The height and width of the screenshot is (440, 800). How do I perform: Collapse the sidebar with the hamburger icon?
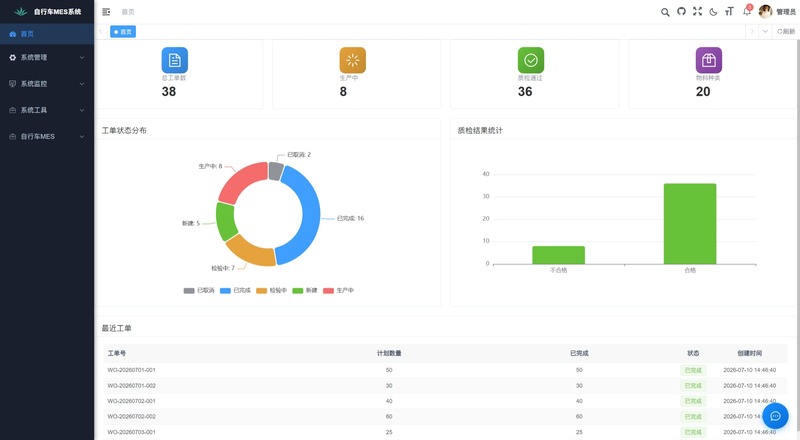[x=106, y=12]
